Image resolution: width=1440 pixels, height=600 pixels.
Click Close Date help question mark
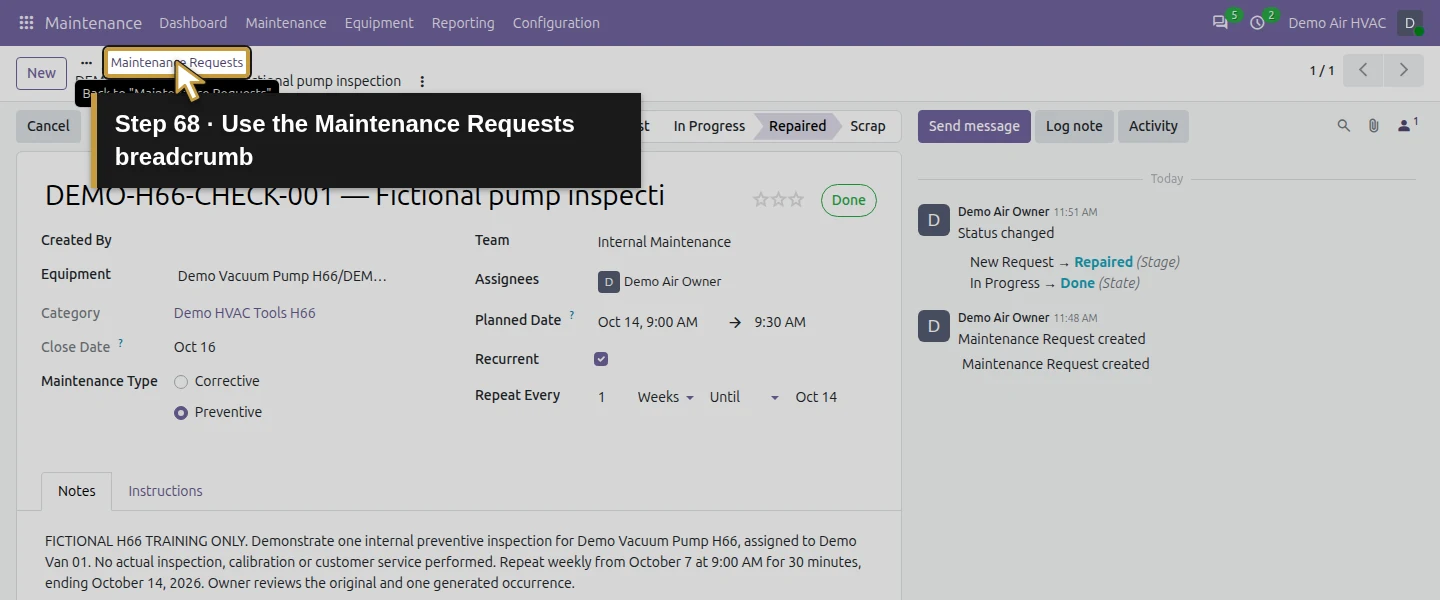(x=121, y=343)
